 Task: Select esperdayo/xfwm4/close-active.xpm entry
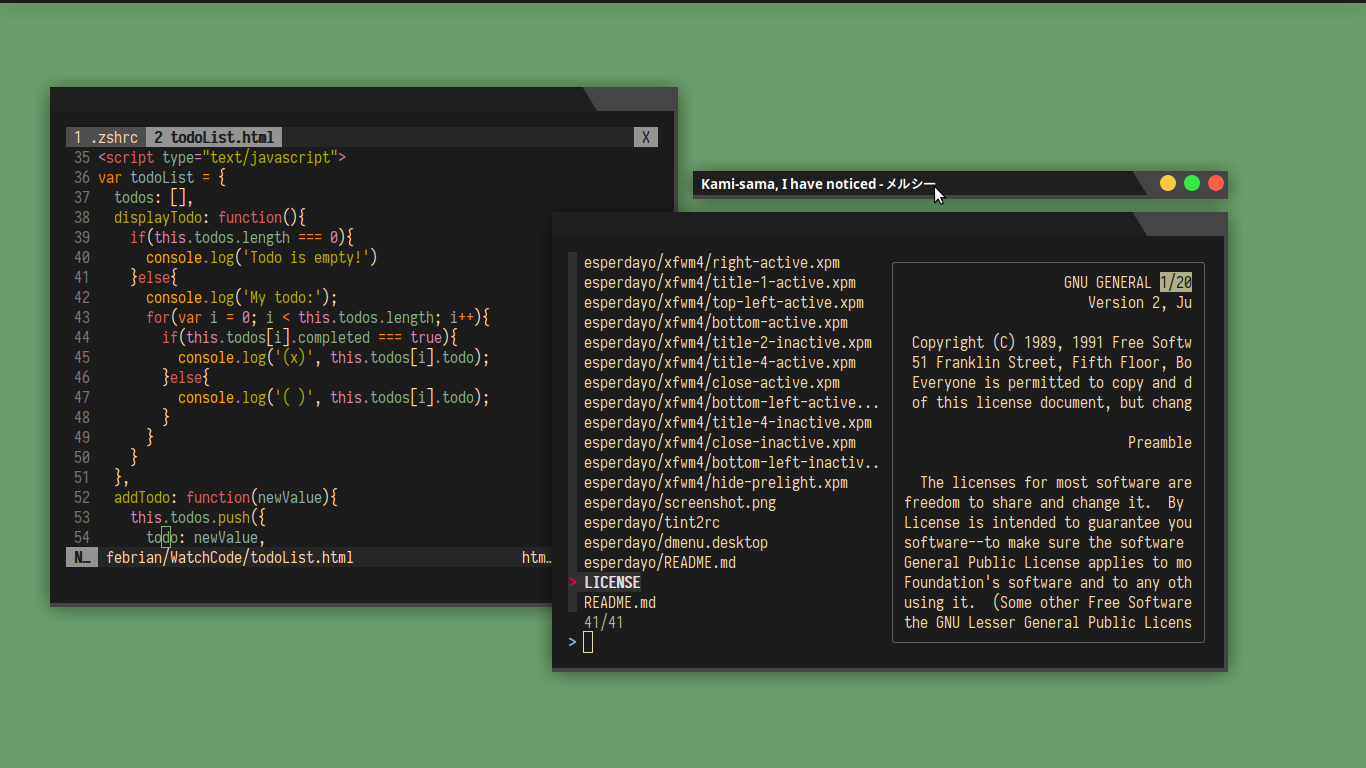coord(712,383)
